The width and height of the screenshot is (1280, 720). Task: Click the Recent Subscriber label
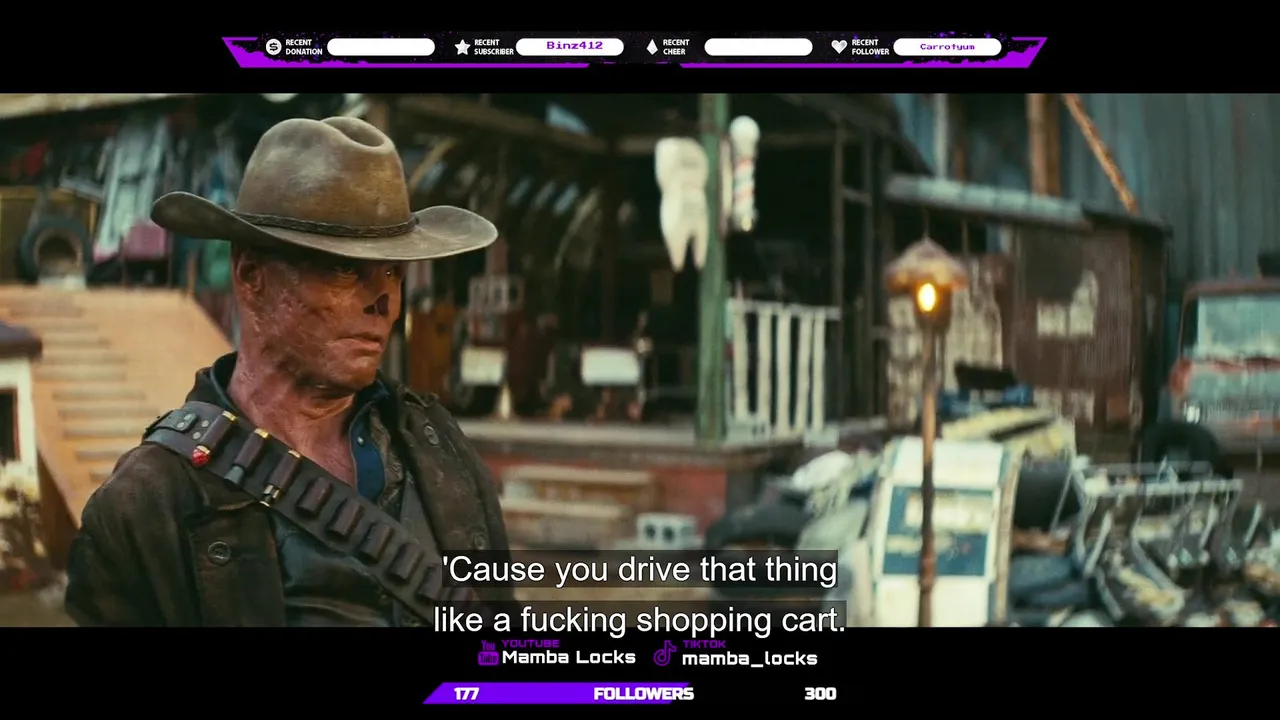pyautogui.click(x=494, y=47)
